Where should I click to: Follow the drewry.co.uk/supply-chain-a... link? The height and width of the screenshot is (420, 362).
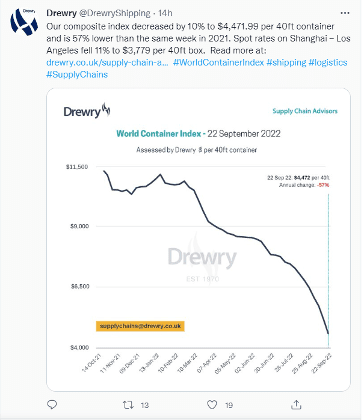(x=107, y=62)
